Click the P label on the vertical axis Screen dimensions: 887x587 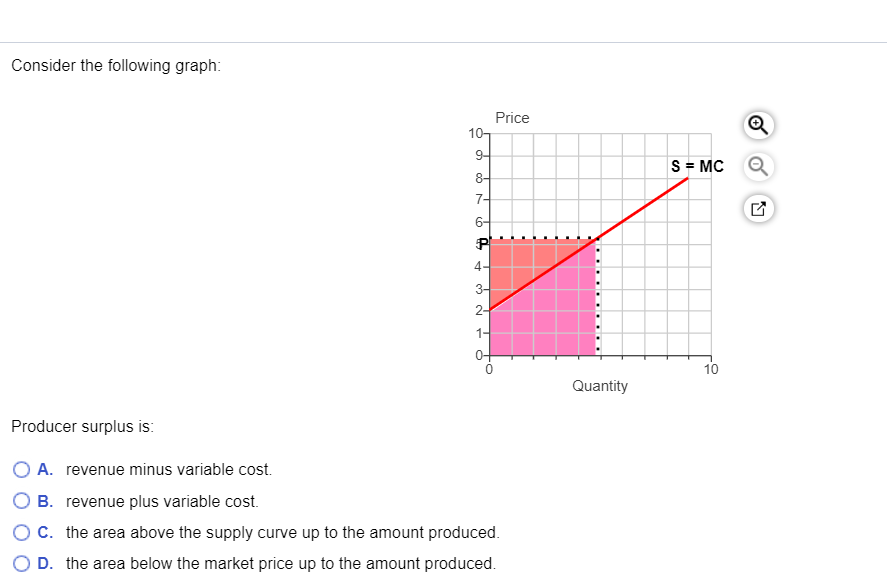click(x=481, y=243)
